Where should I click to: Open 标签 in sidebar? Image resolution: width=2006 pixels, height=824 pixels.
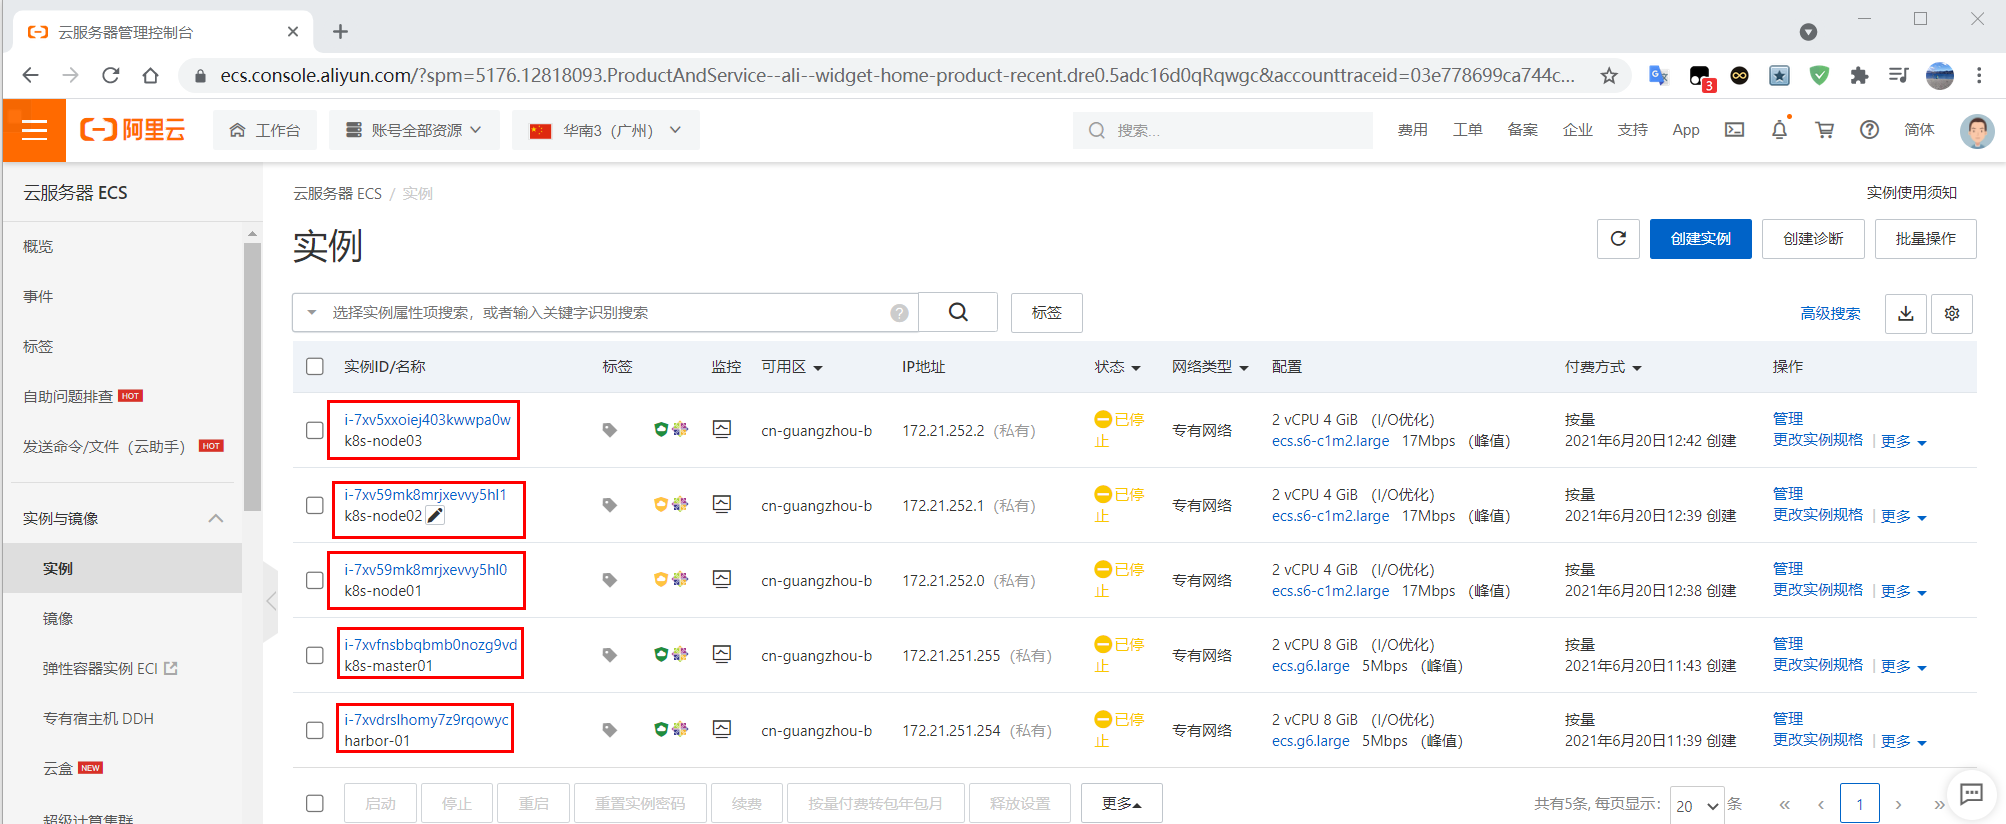[x=38, y=346]
